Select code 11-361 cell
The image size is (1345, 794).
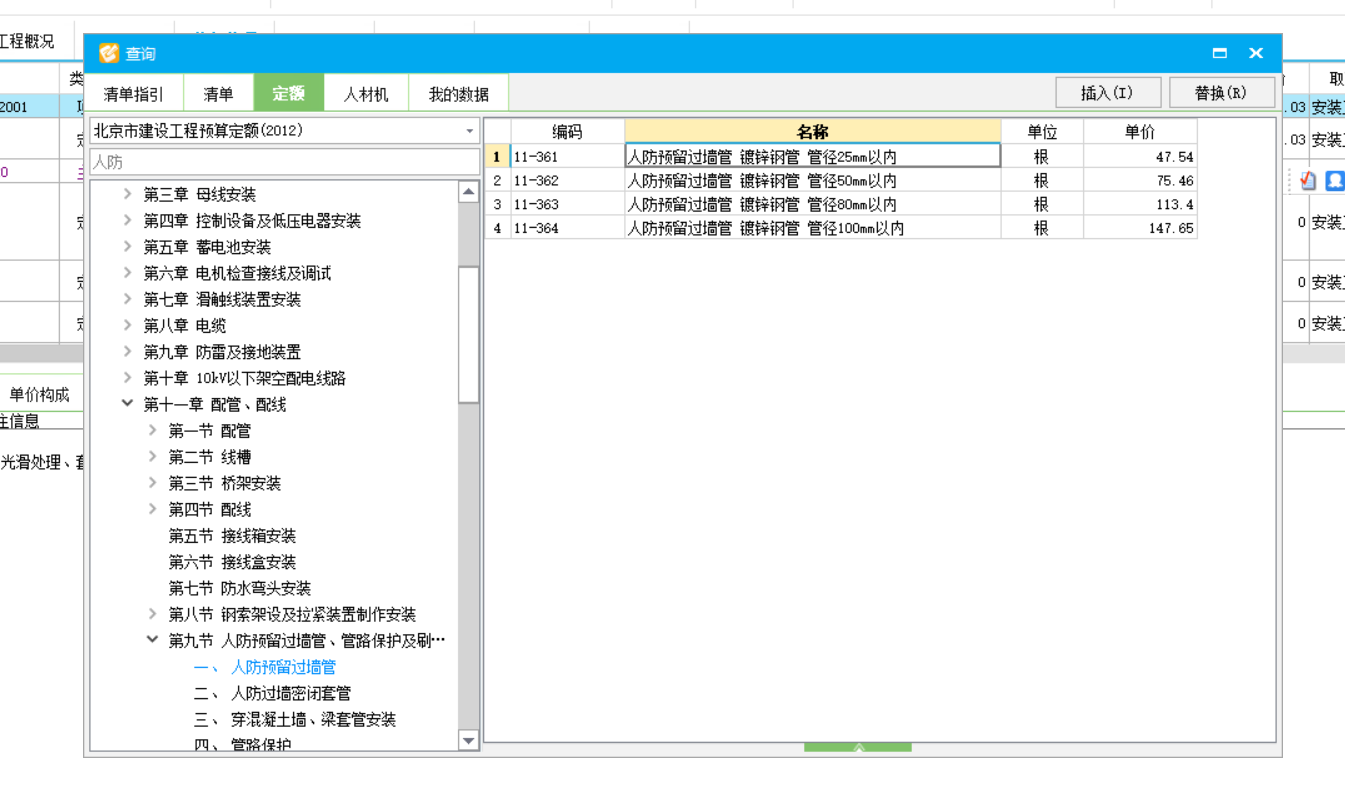pos(567,157)
